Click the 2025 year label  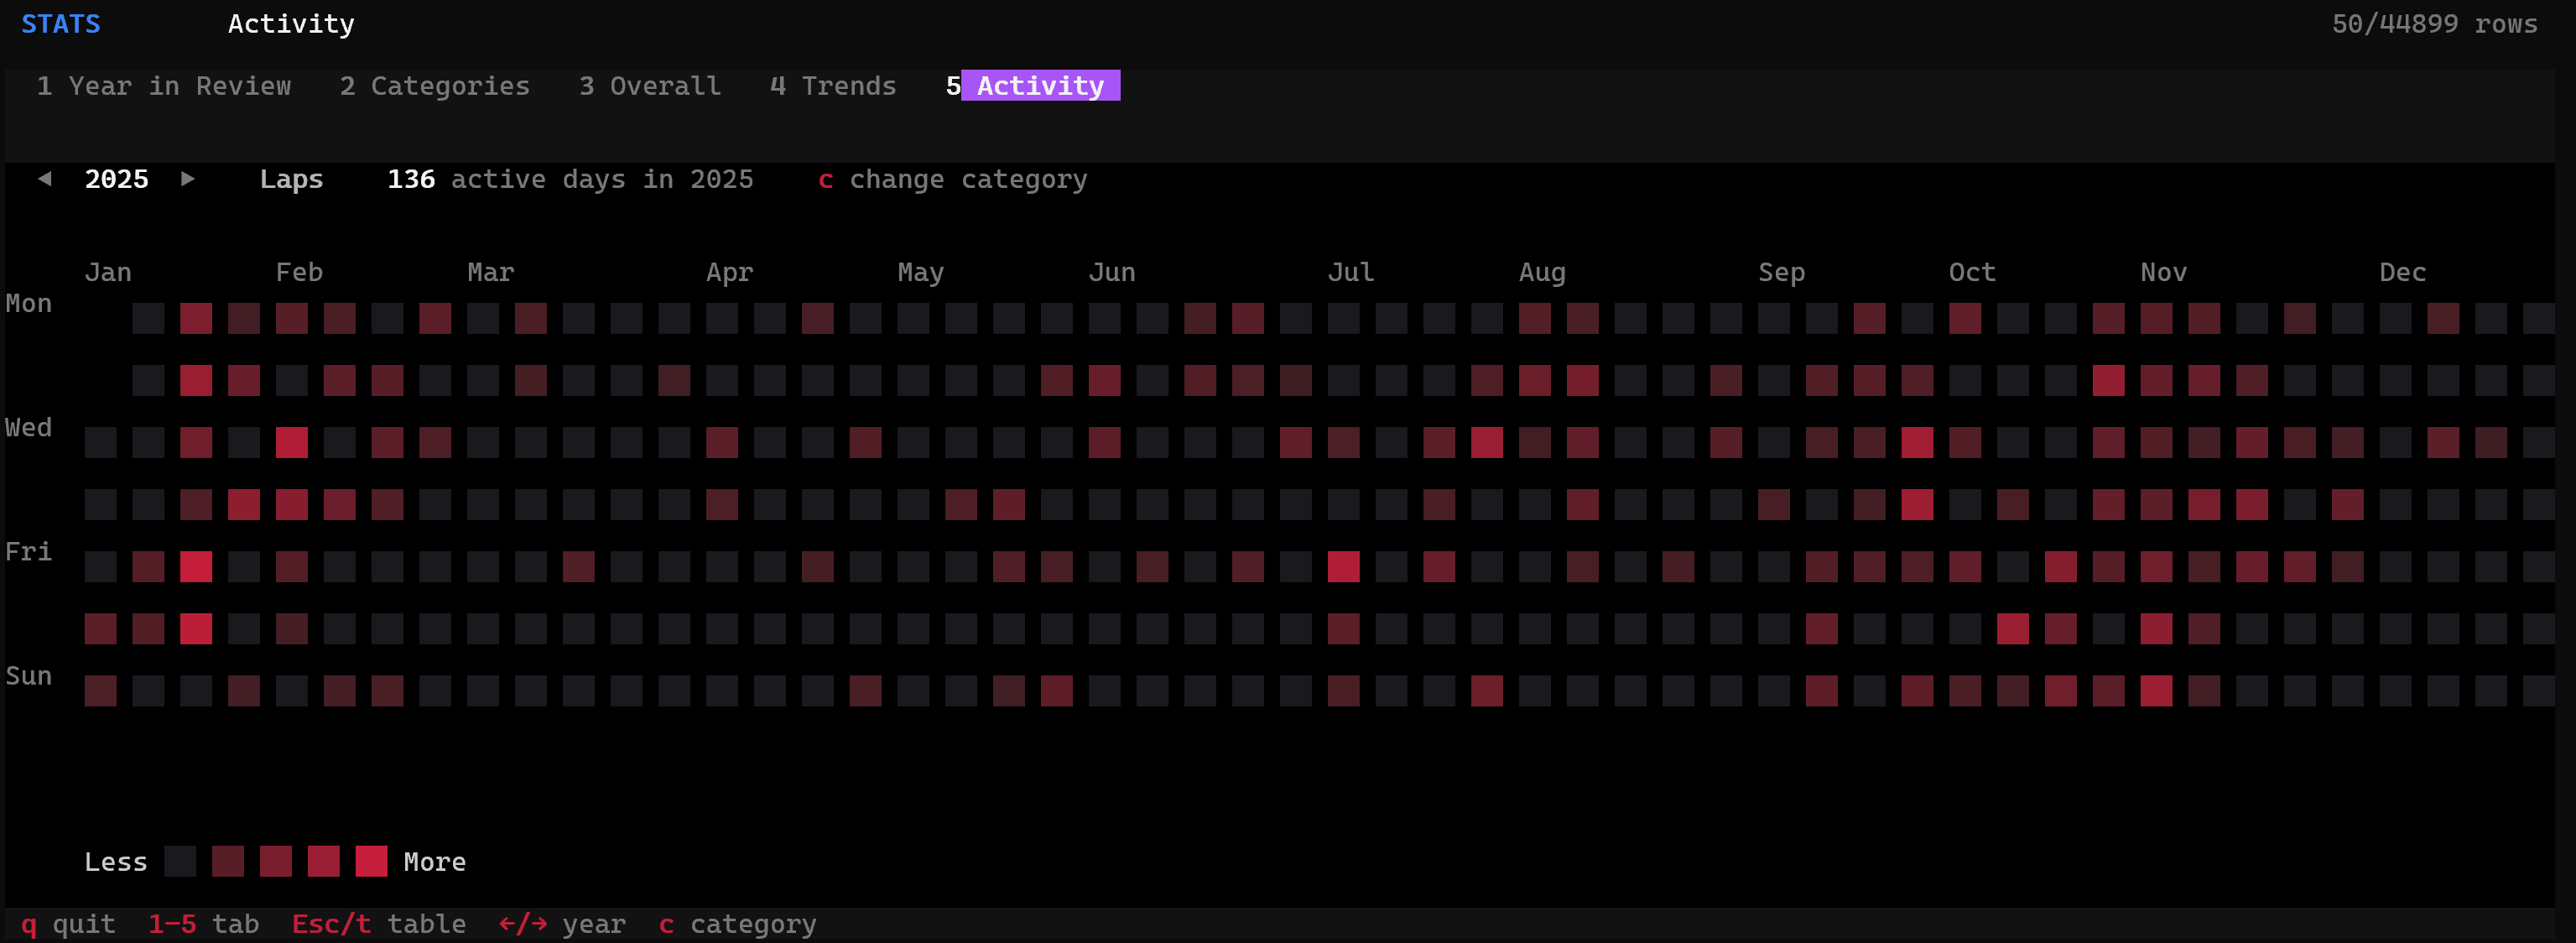point(117,180)
